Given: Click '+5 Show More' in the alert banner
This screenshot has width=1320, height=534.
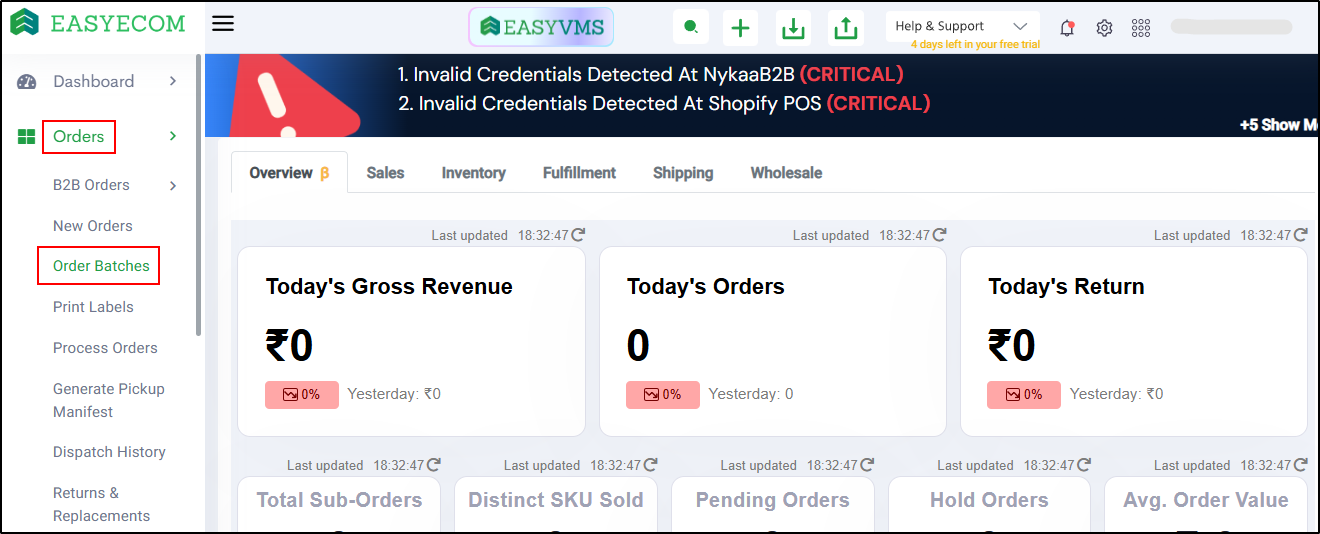Looking at the screenshot, I should (x=1279, y=125).
